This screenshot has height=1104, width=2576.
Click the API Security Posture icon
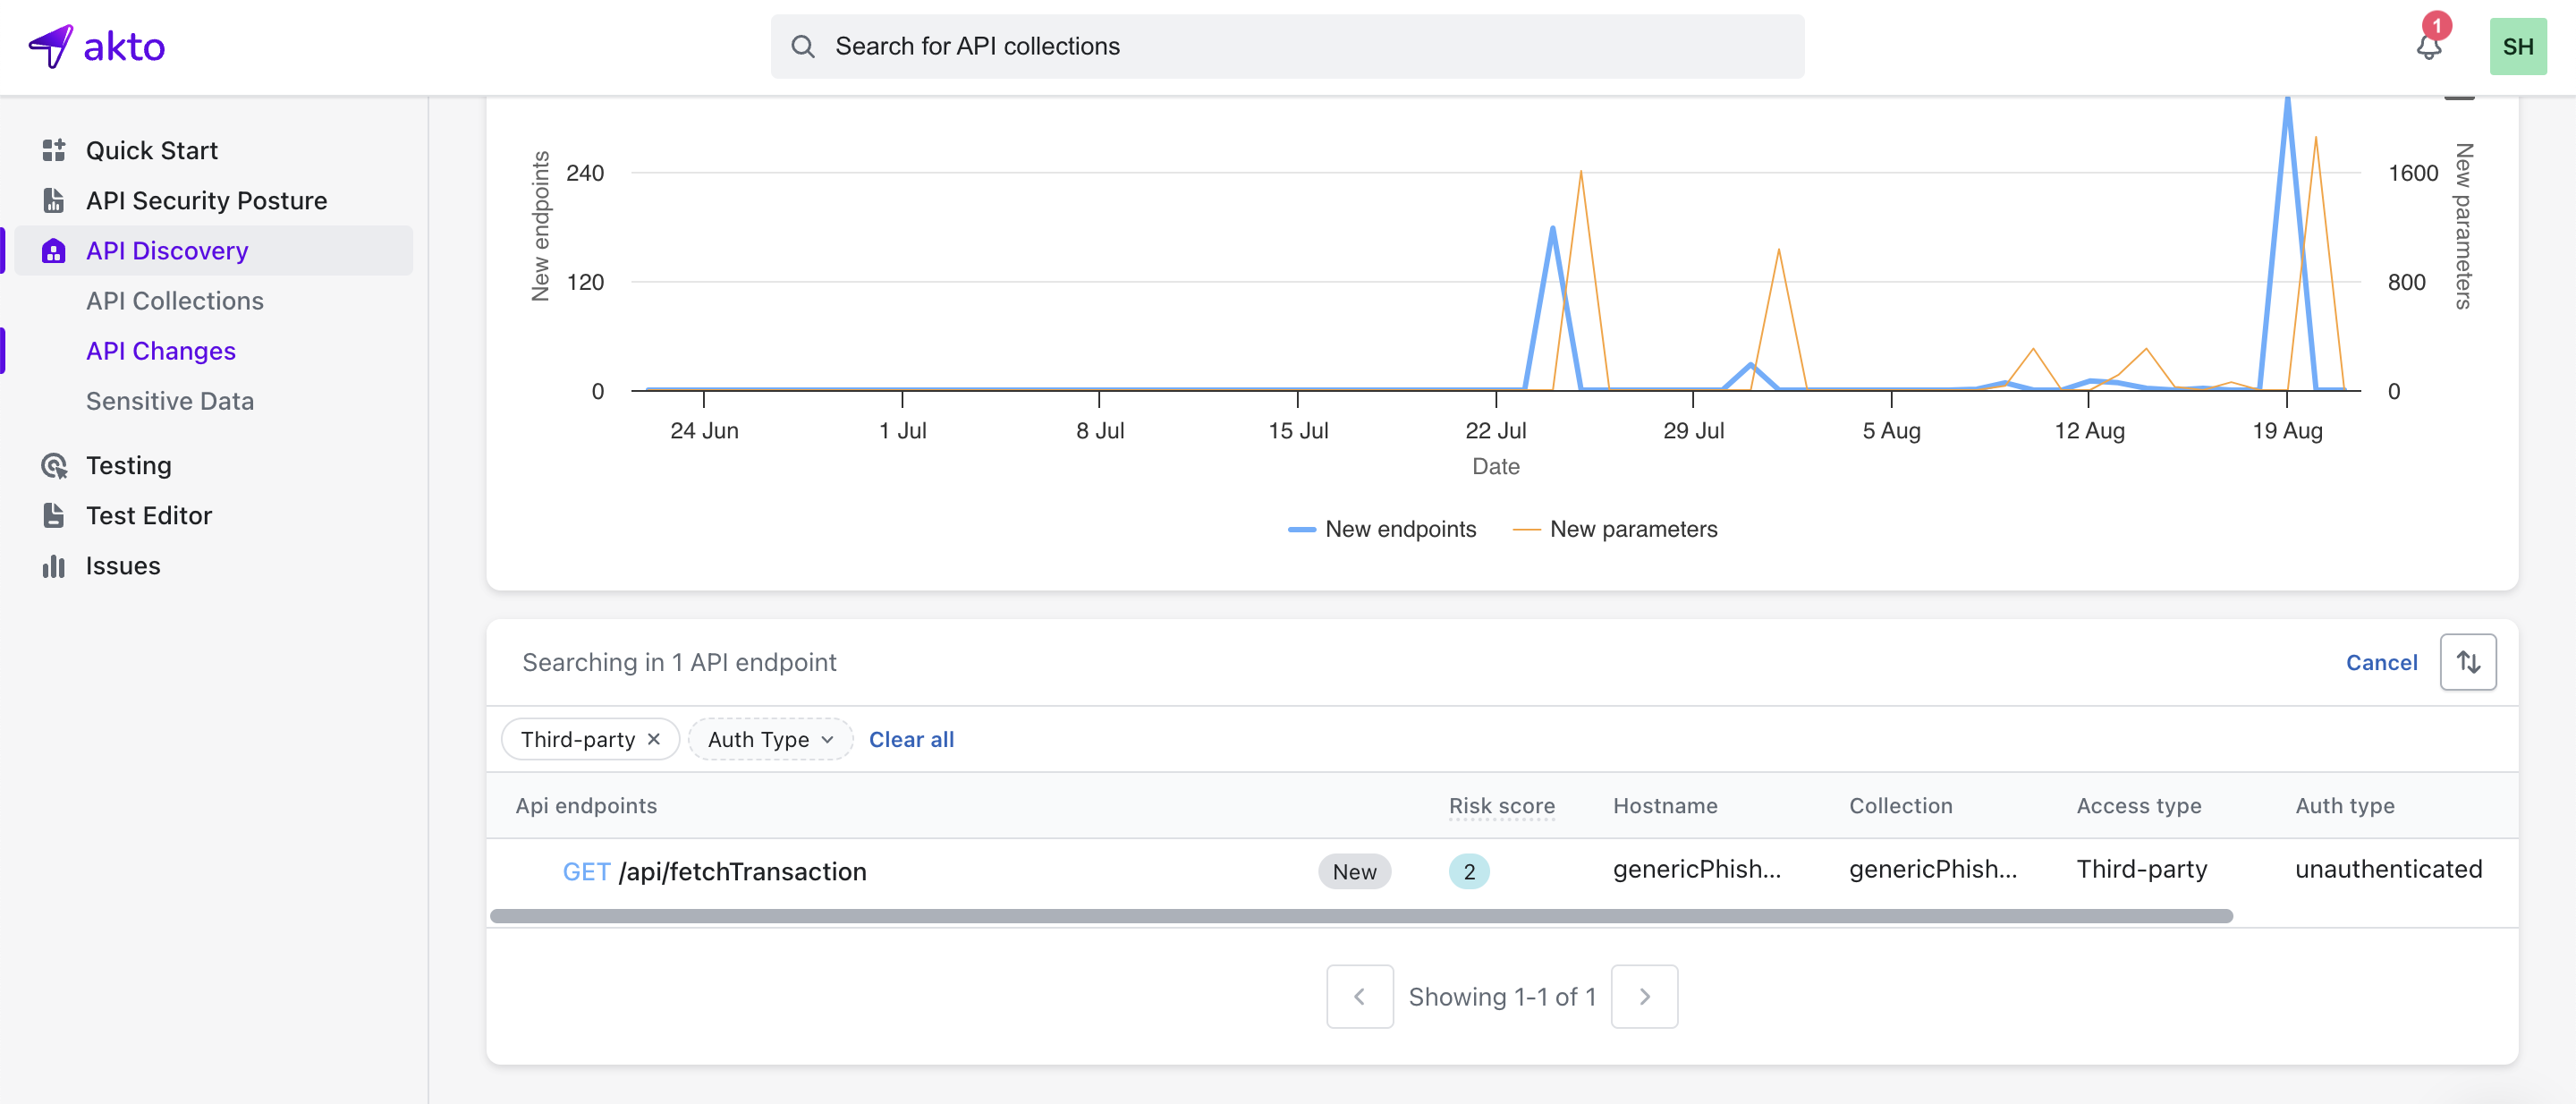click(x=54, y=200)
